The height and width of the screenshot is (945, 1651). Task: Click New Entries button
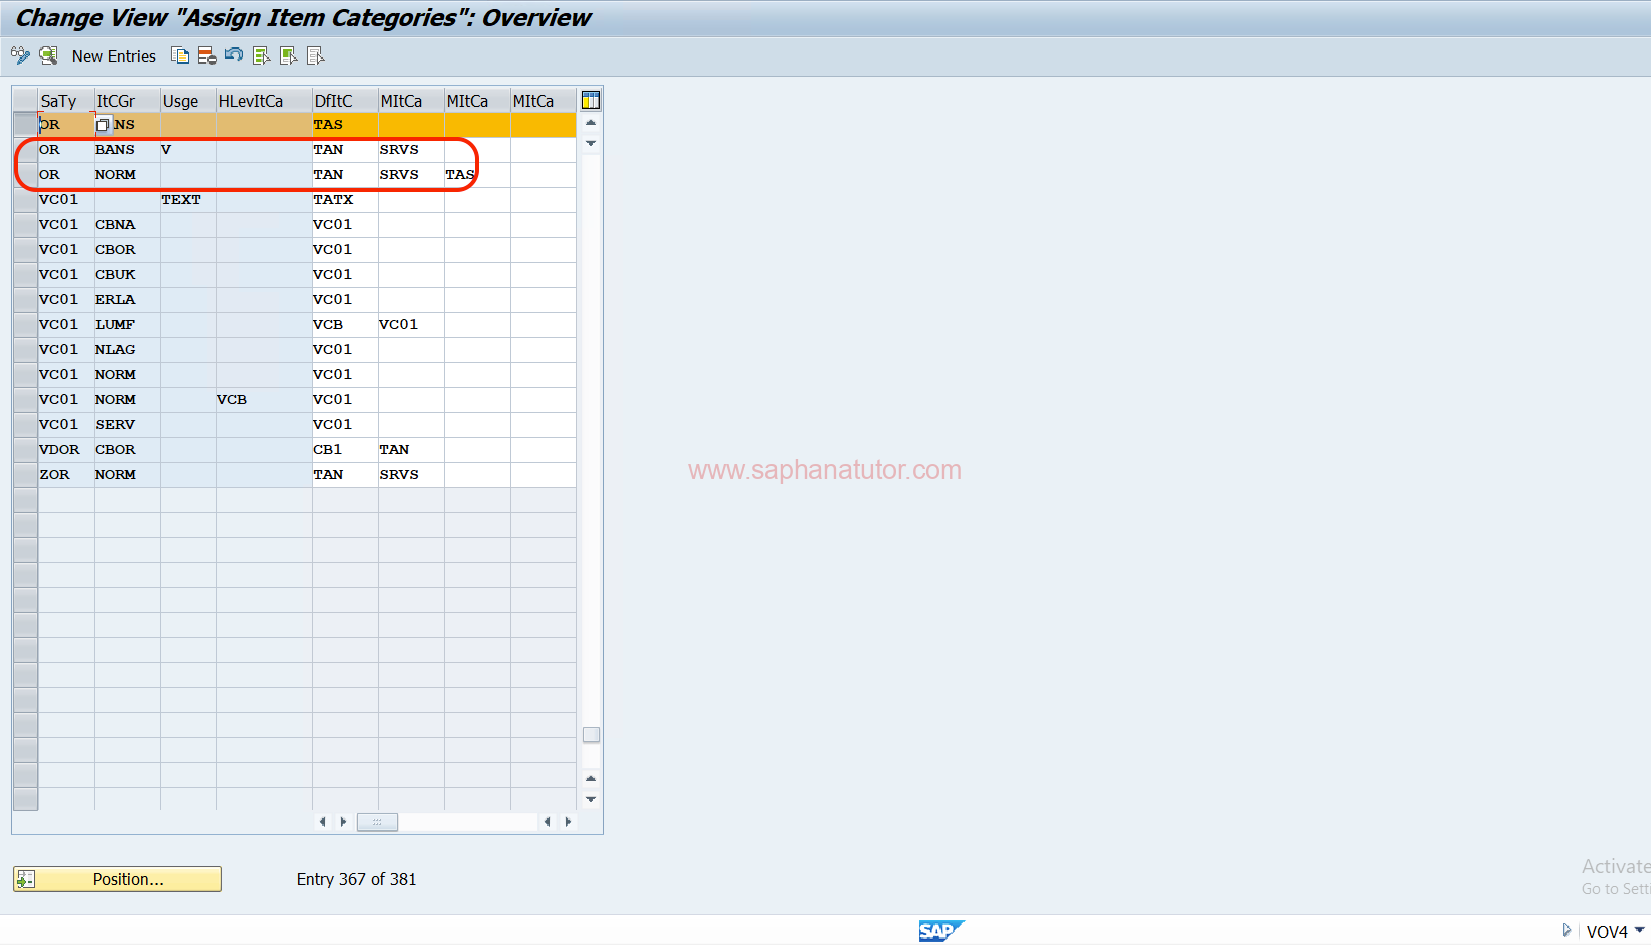(114, 56)
